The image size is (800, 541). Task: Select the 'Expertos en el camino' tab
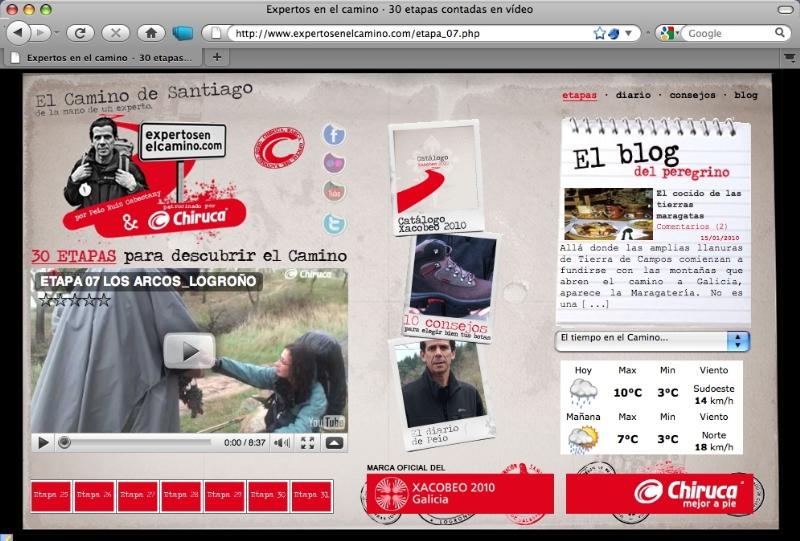click(x=102, y=58)
